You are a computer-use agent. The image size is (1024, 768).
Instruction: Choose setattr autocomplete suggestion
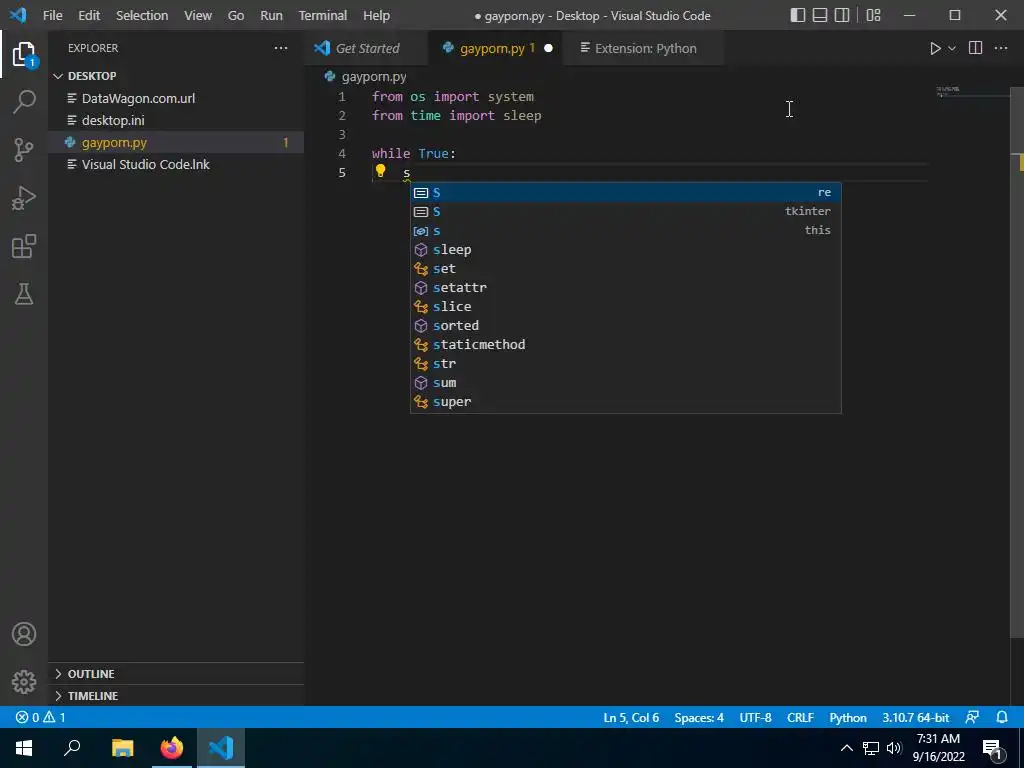(x=626, y=287)
